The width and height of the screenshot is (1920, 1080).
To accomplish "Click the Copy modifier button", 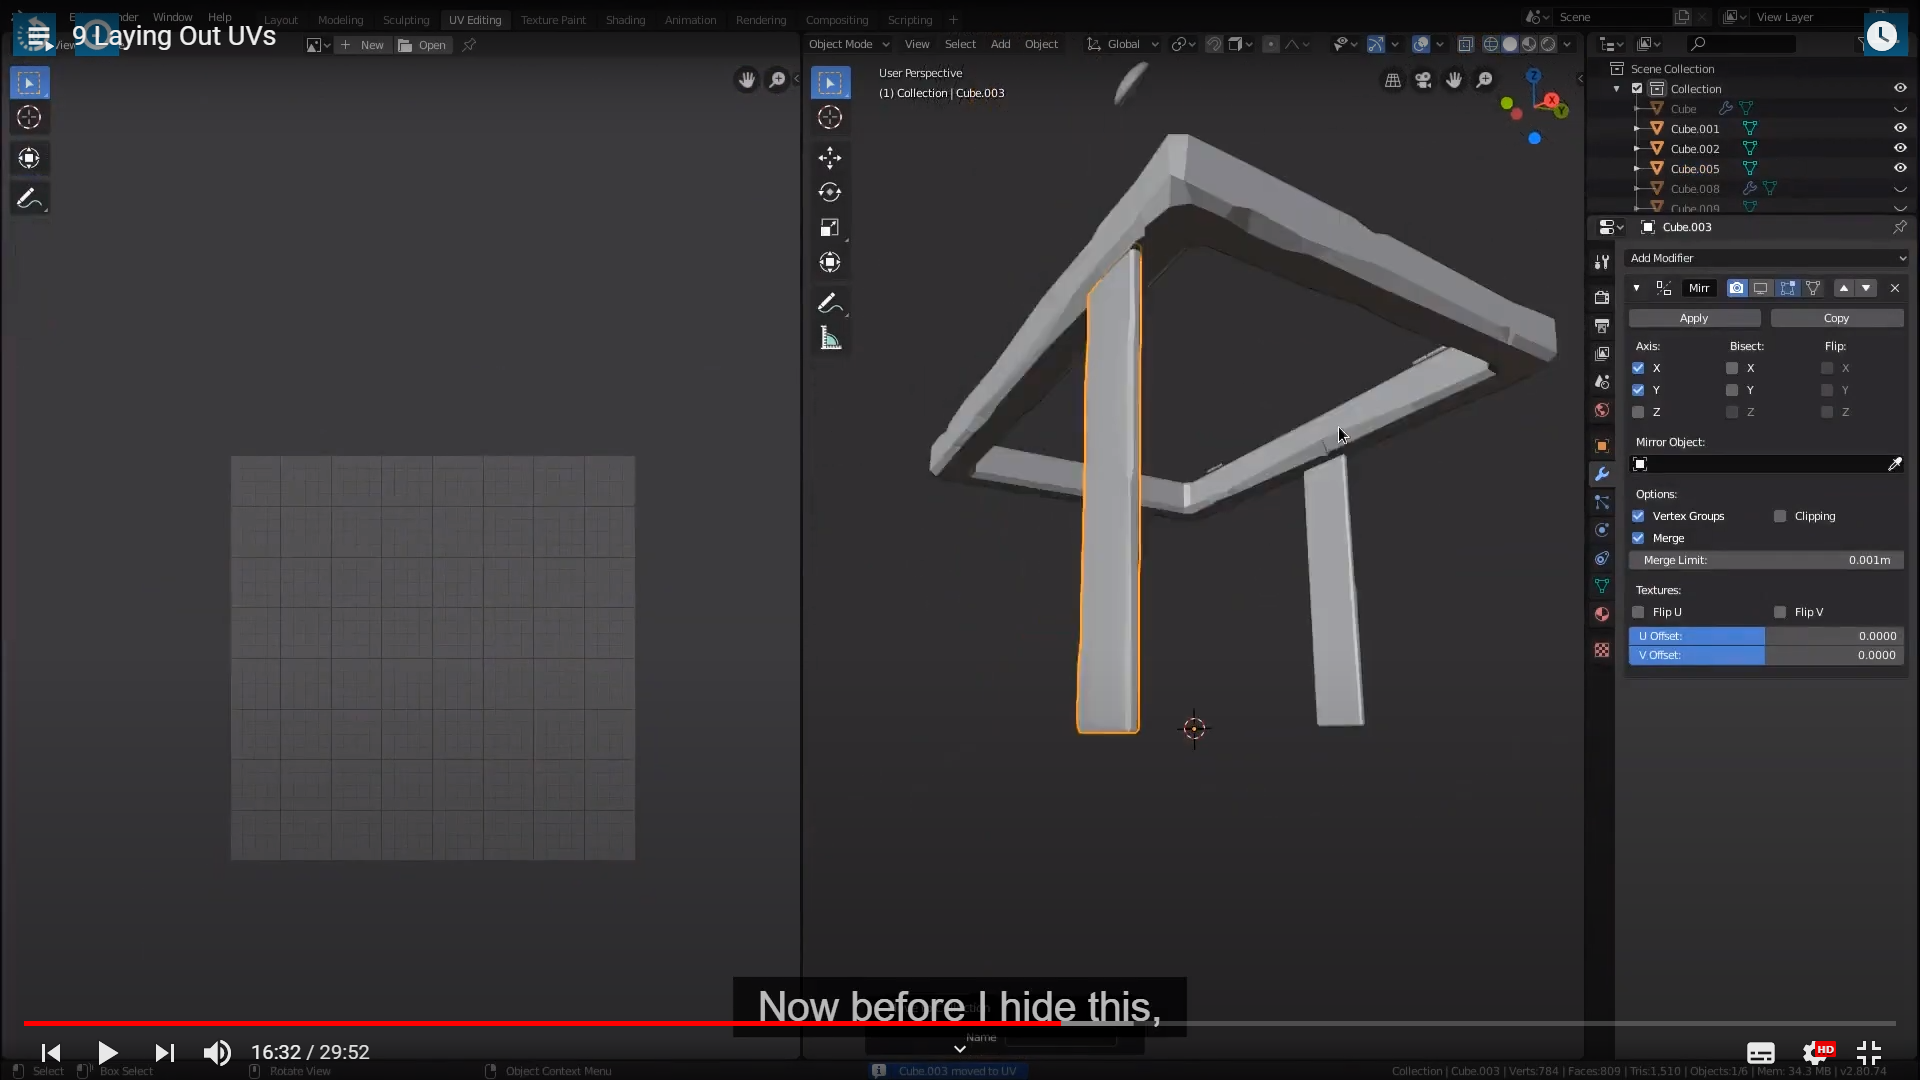I will click(1836, 318).
